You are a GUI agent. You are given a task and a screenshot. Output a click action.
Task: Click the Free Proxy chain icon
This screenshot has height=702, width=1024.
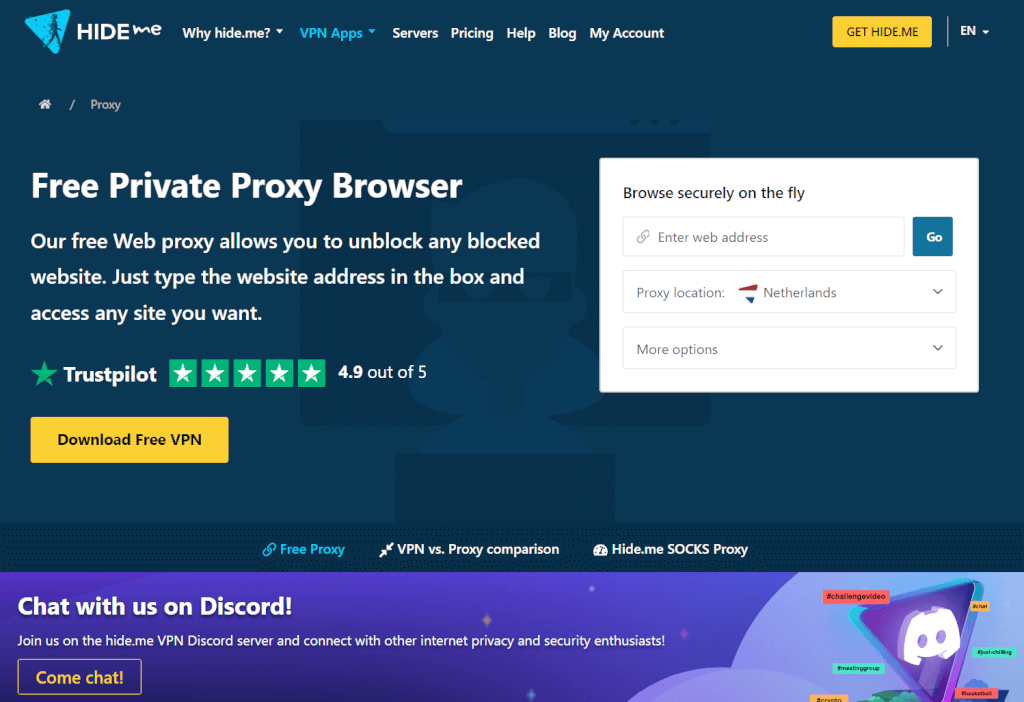point(269,549)
